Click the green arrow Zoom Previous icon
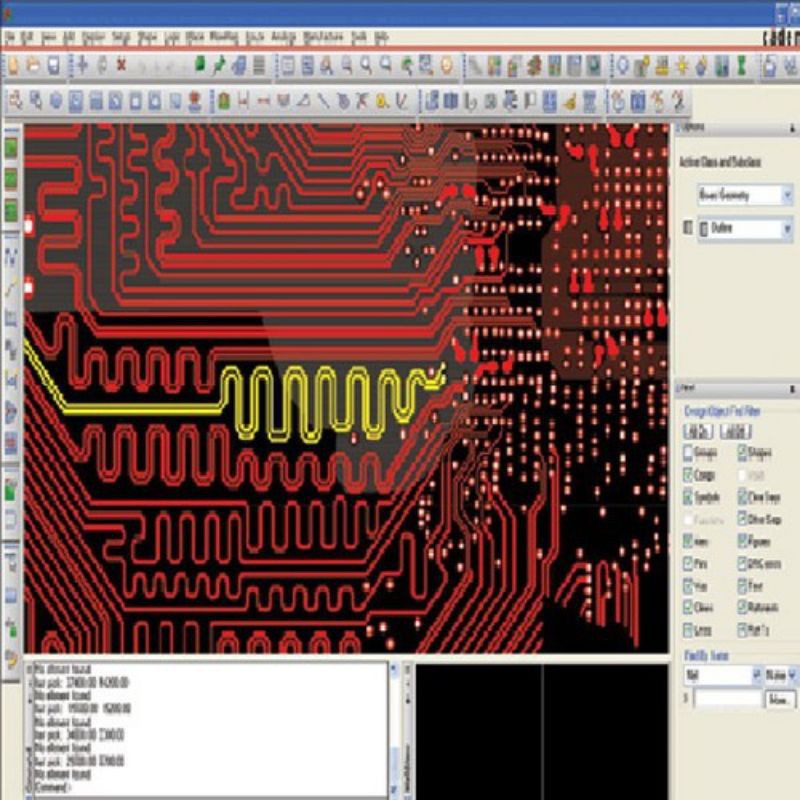800x800 pixels. tap(407, 66)
